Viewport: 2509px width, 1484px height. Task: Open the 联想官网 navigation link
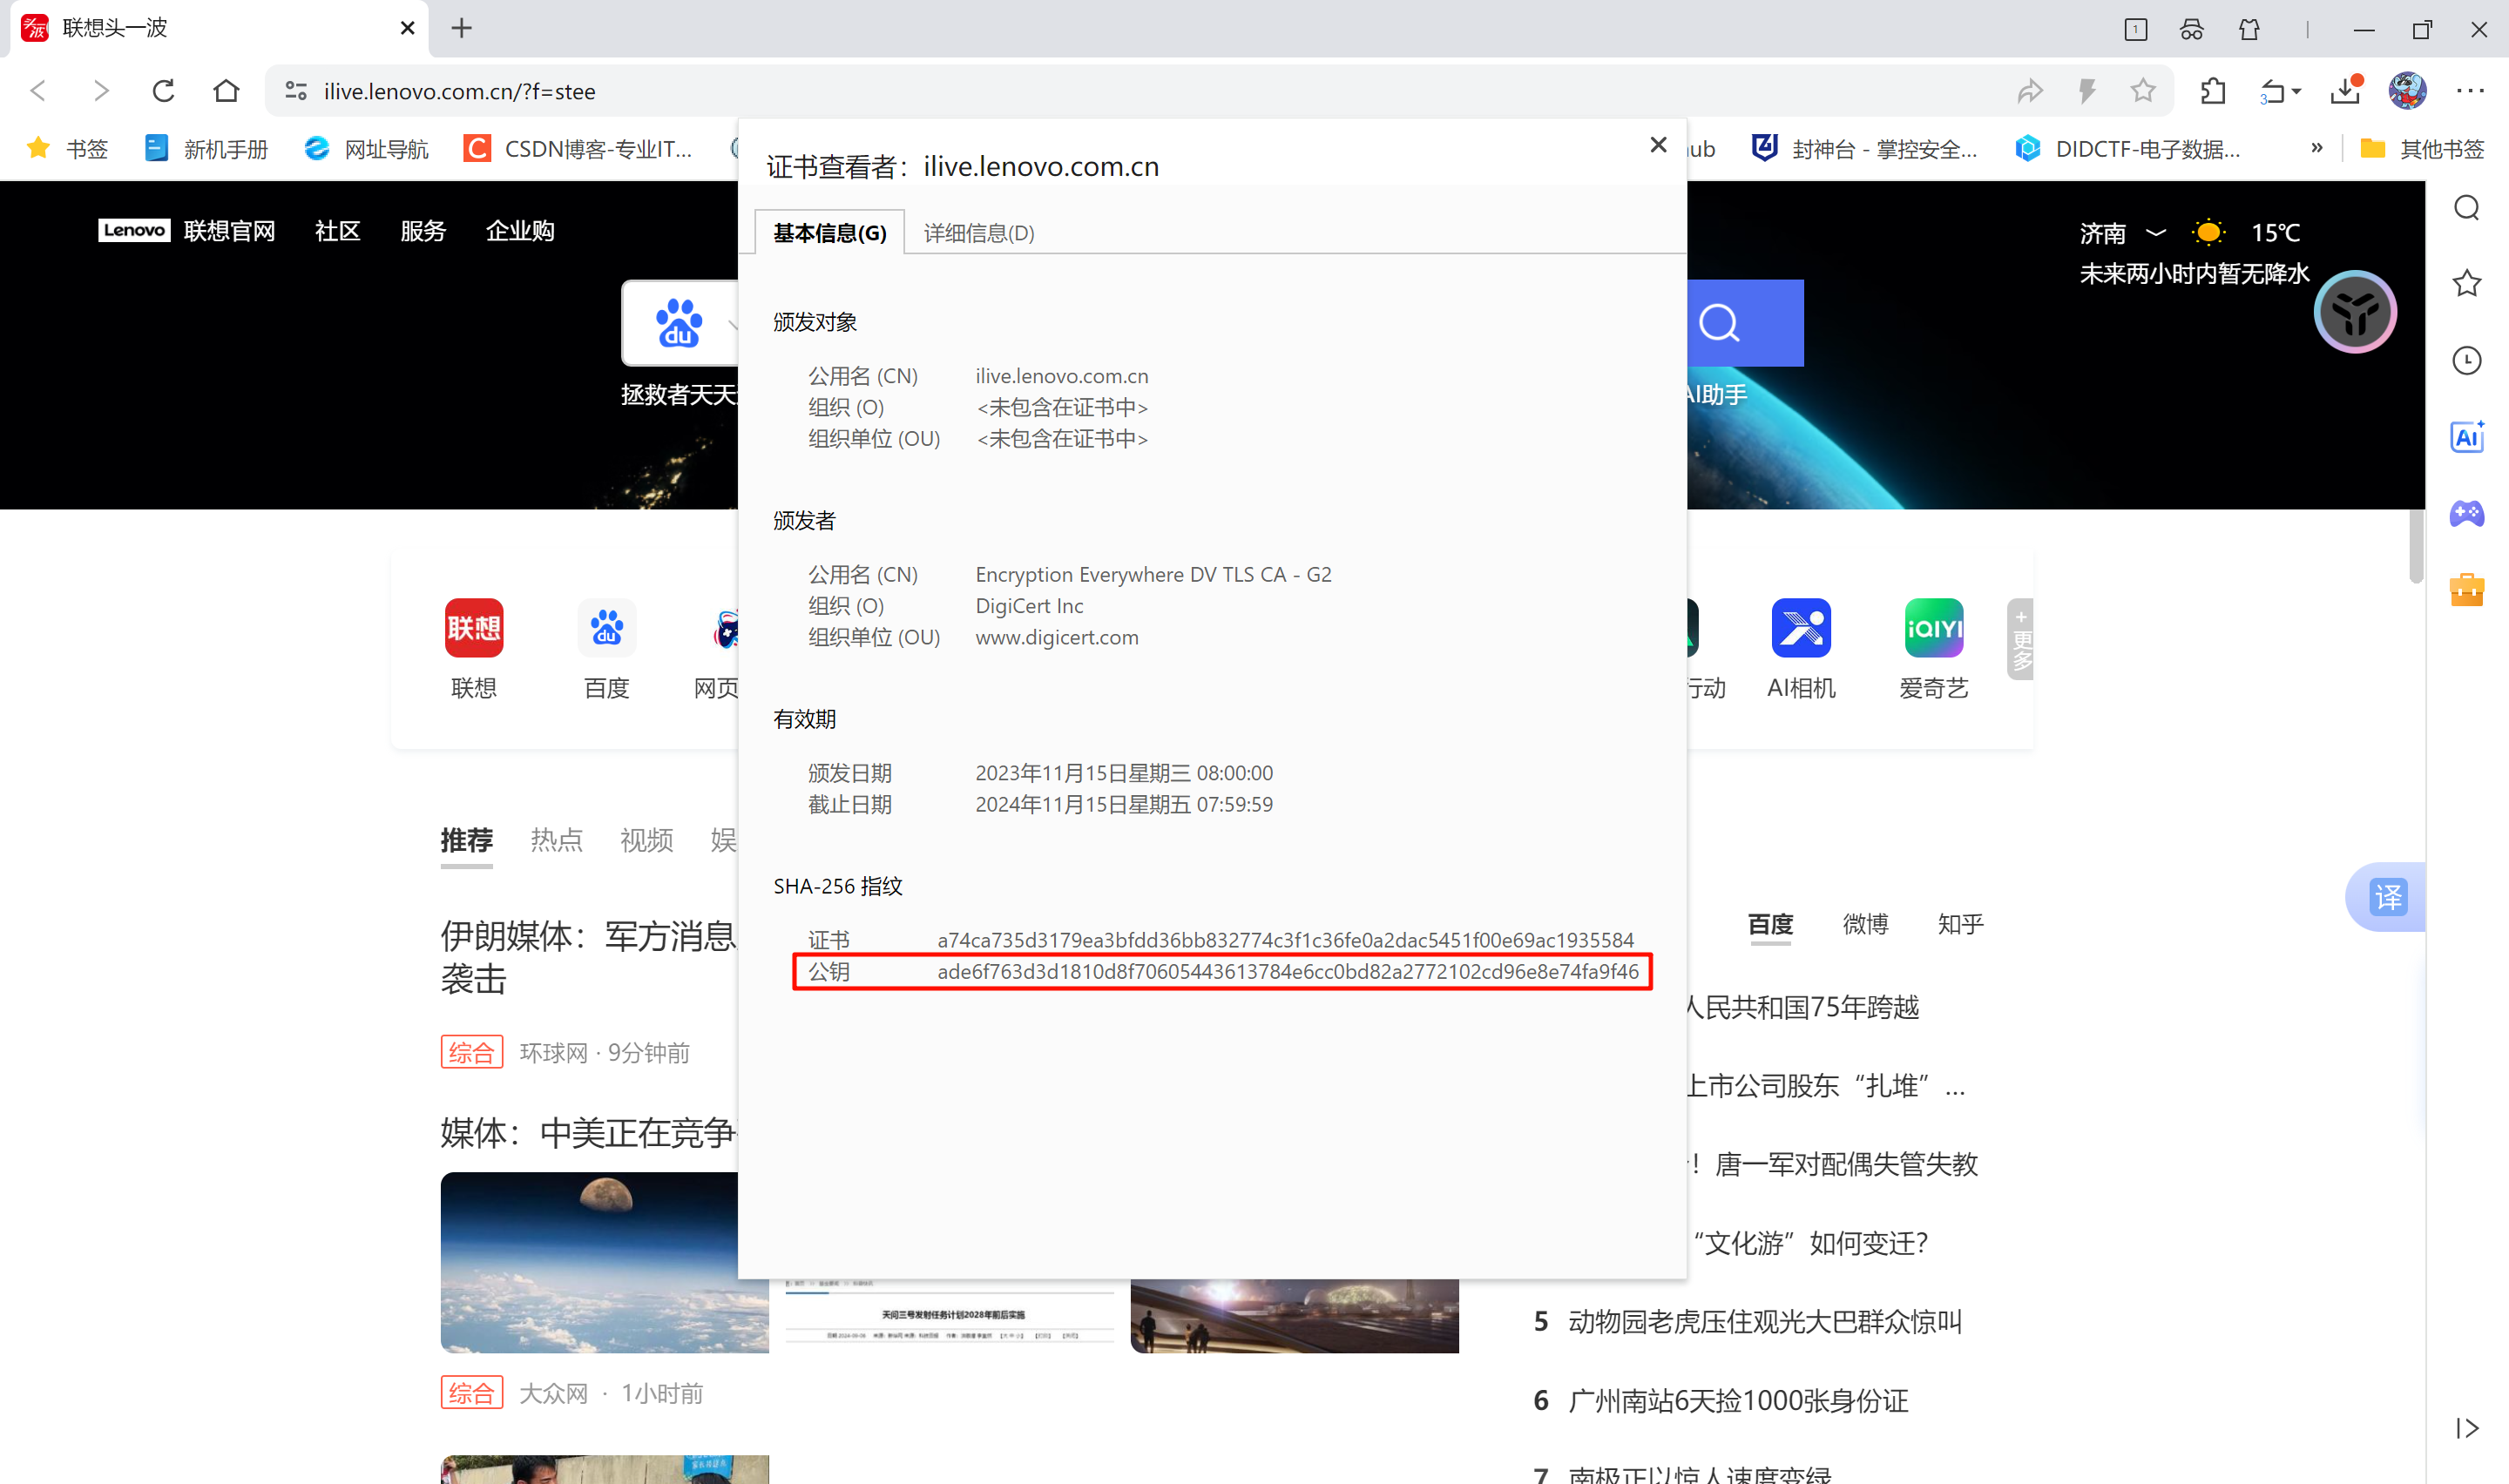(x=229, y=231)
